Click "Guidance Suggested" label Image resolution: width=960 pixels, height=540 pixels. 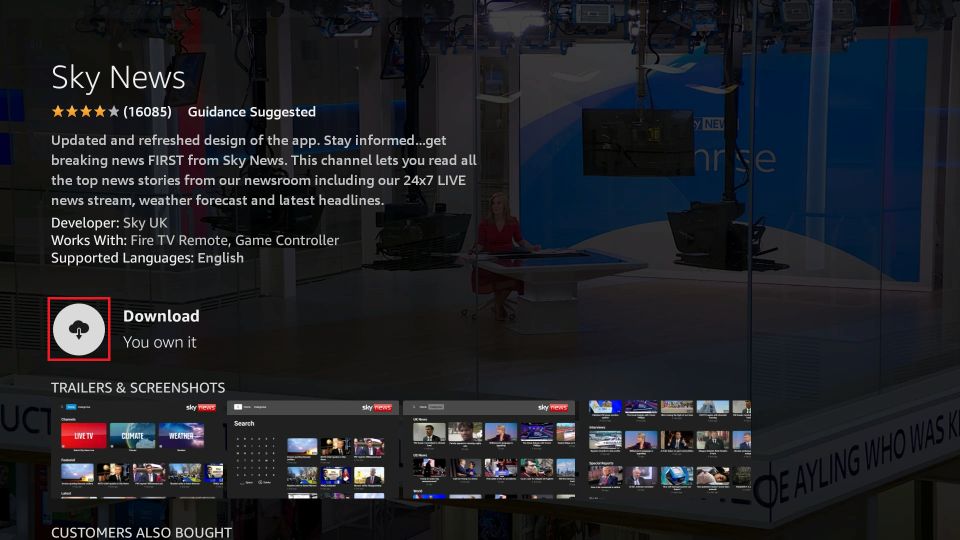[252, 111]
